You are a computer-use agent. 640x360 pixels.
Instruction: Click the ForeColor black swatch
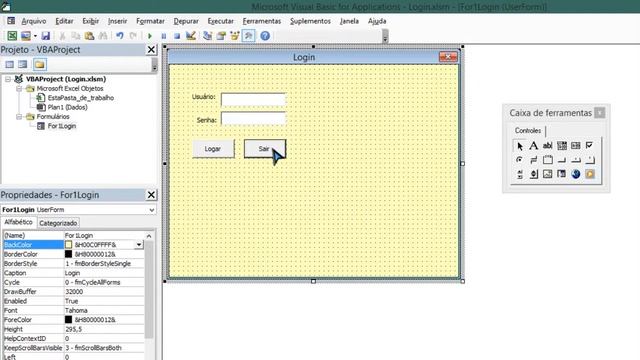point(69,320)
